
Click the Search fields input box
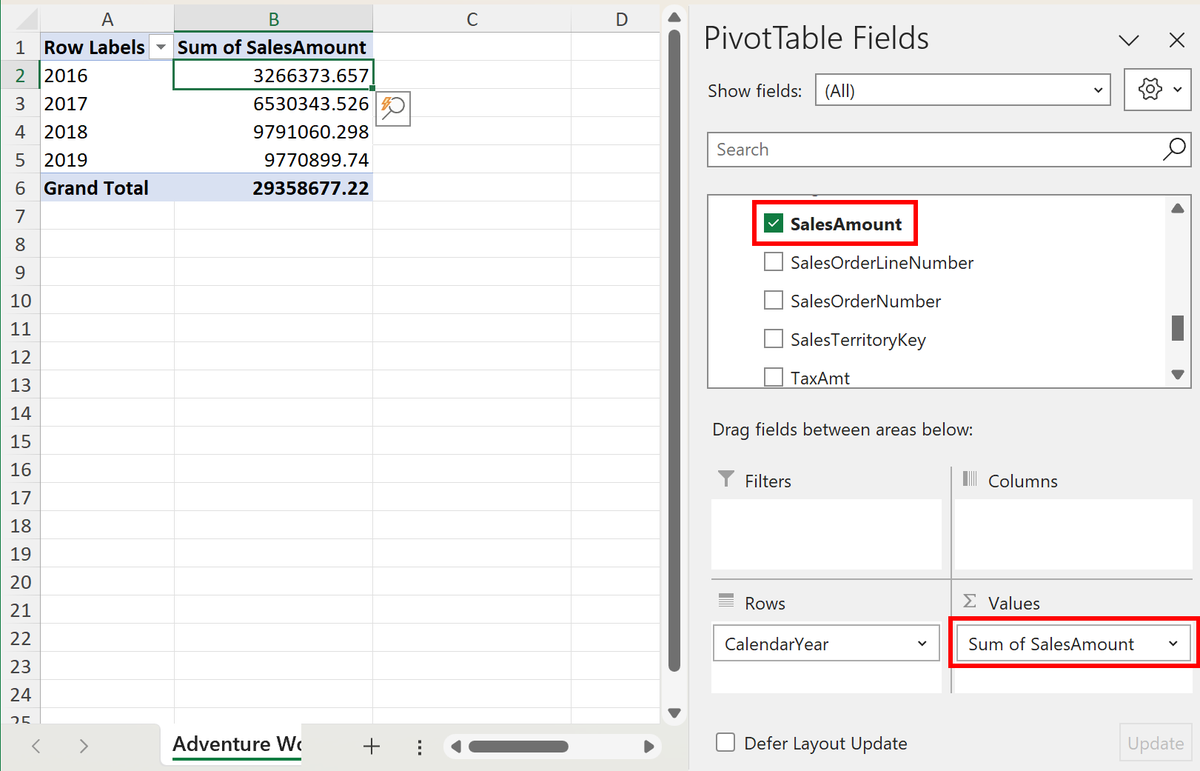pyautogui.click(x=949, y=150)
